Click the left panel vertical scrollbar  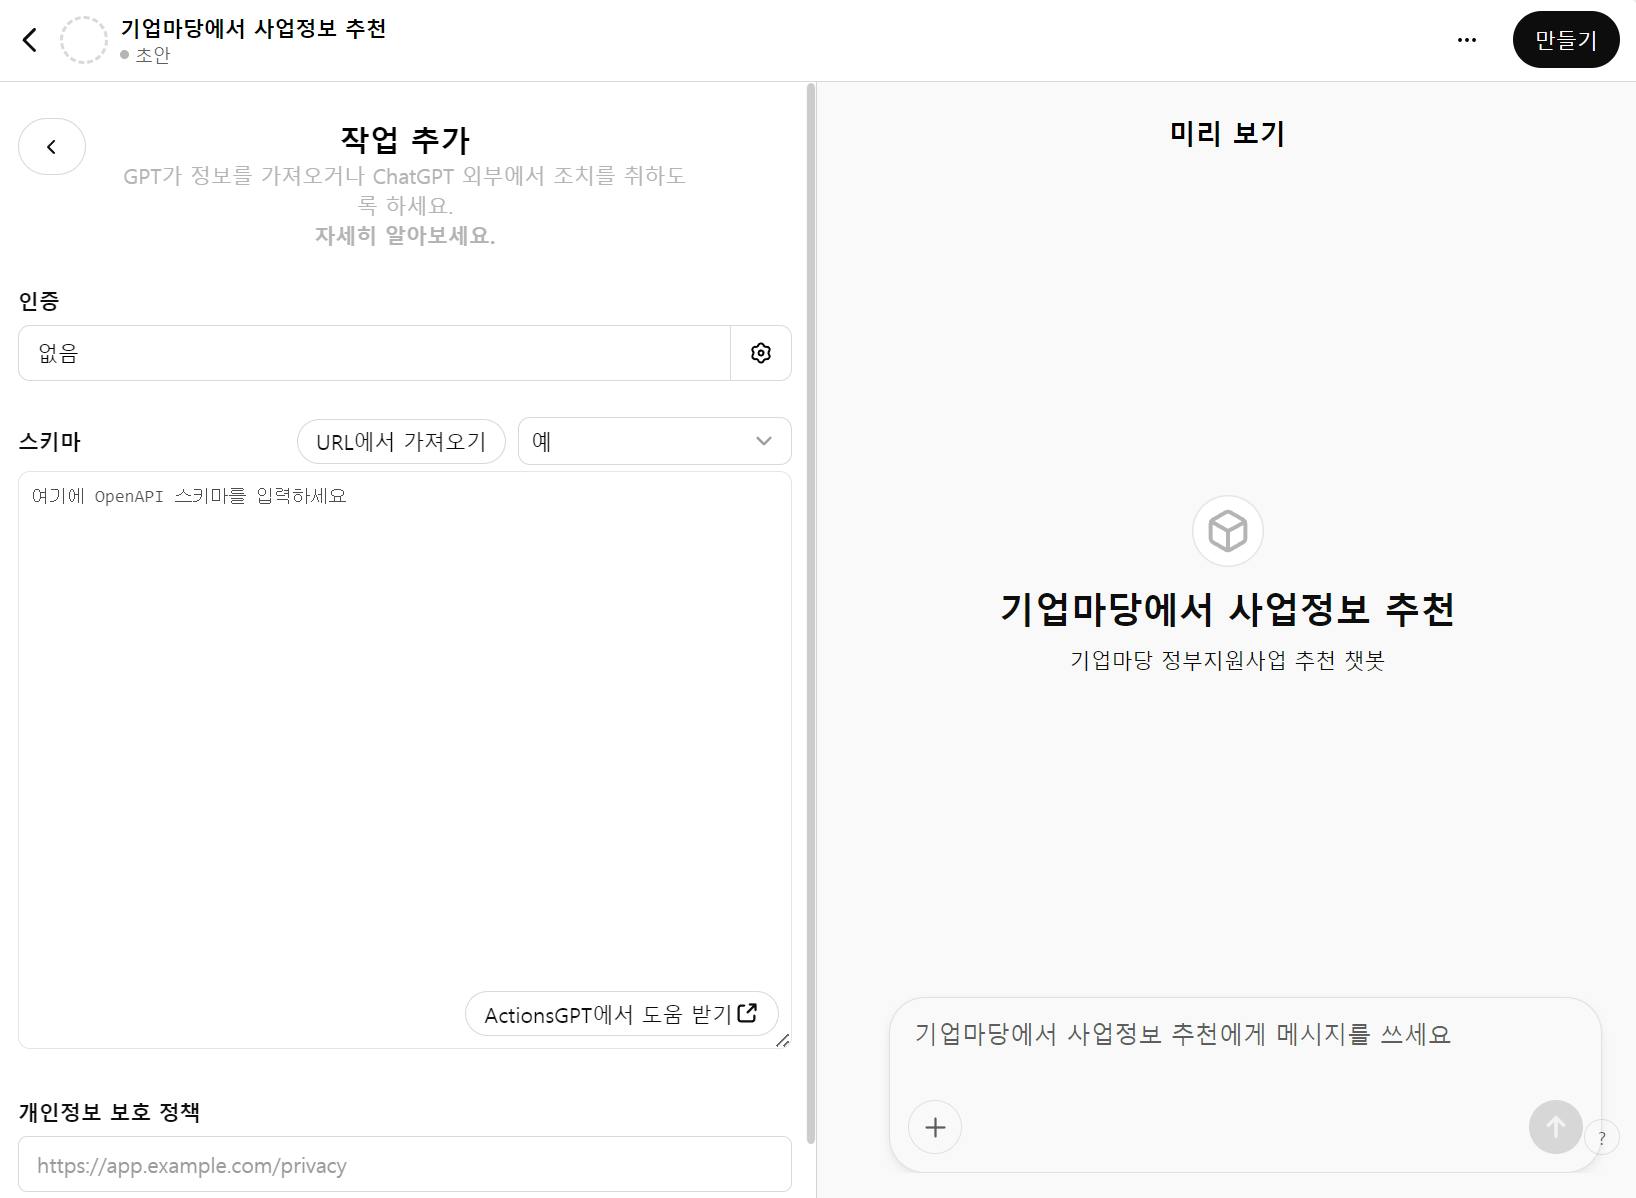[x=811, y=613]
